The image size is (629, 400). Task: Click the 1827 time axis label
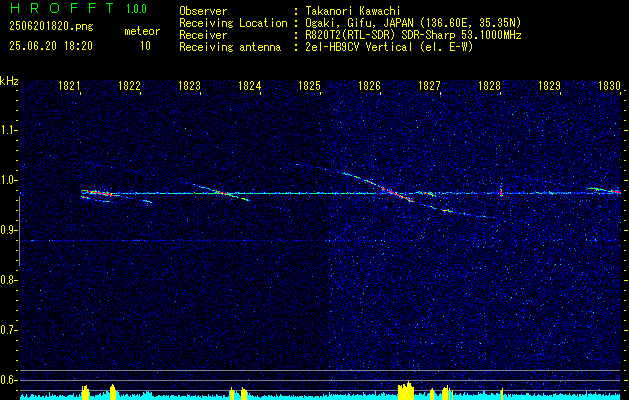[430, 86]
